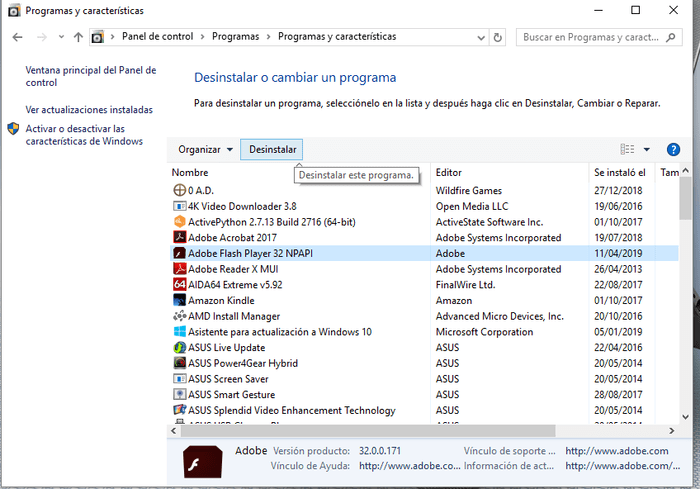This screenshot has width=700, height=489.
Task: Click the 'Open Media LLC' editor cell
Action: 471,206
